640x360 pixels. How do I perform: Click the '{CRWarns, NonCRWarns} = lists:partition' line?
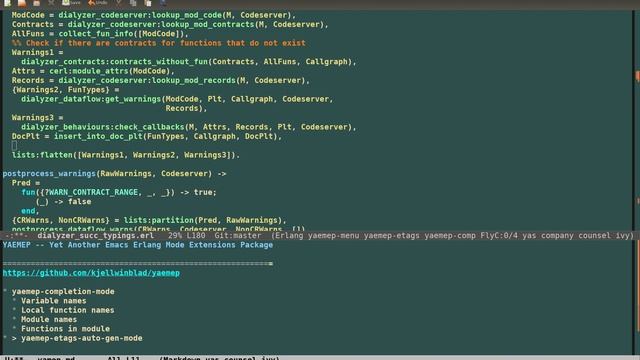[149, 220]
